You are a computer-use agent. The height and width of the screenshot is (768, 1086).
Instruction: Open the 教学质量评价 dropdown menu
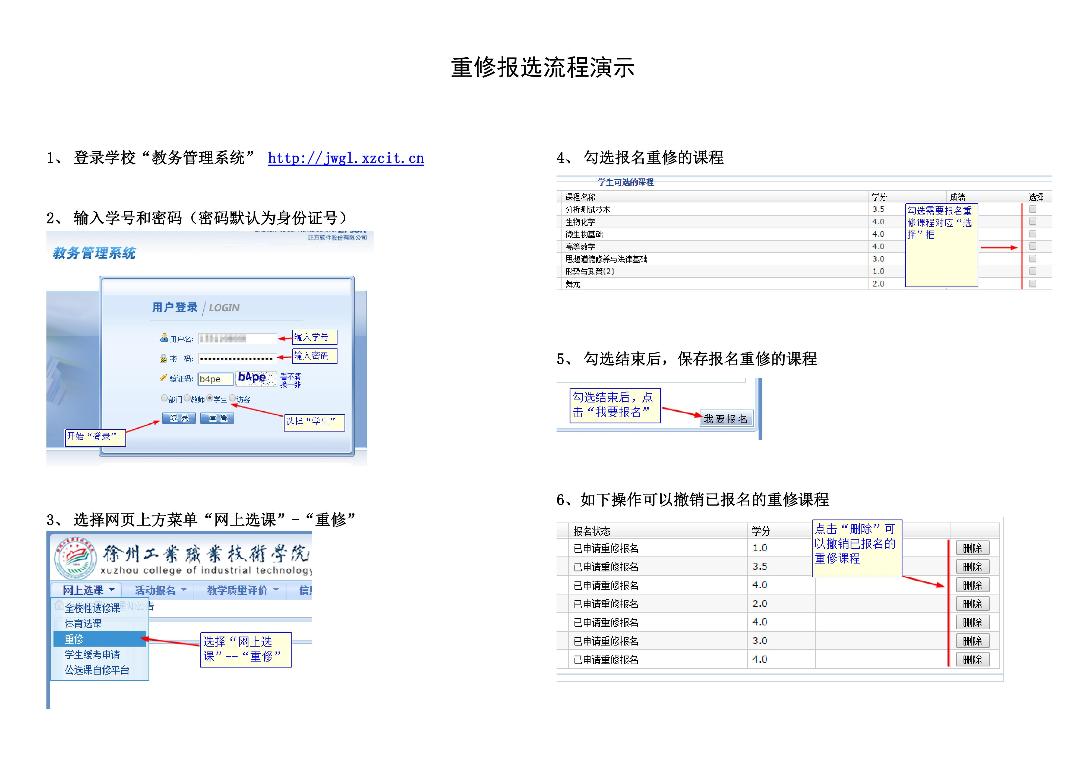pyautogui.click(x=242, y=590)
